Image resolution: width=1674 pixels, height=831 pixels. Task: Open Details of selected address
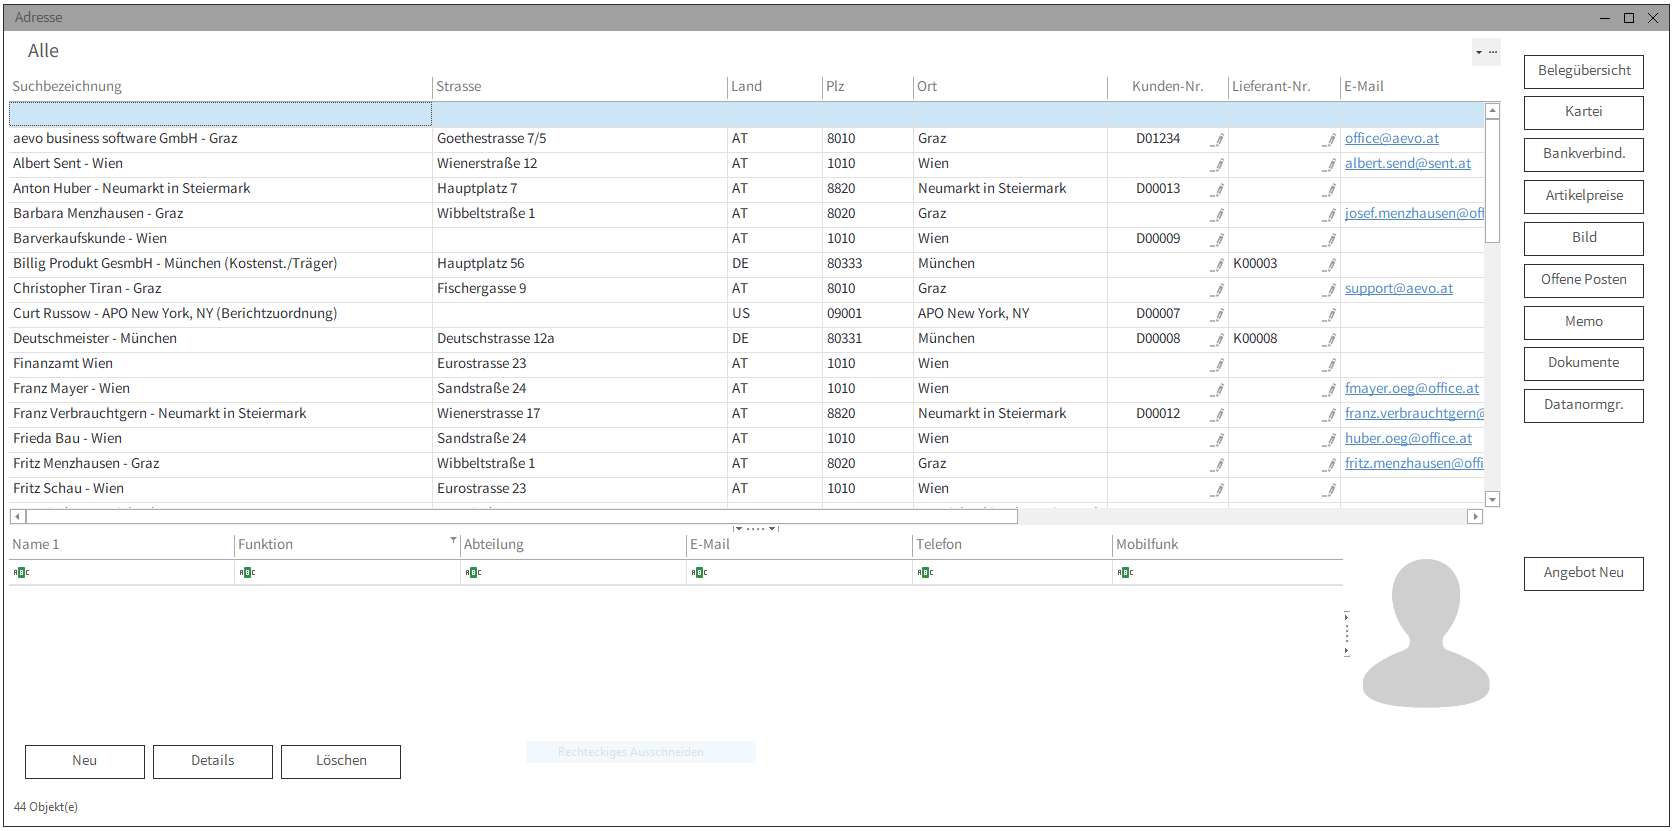213,761
